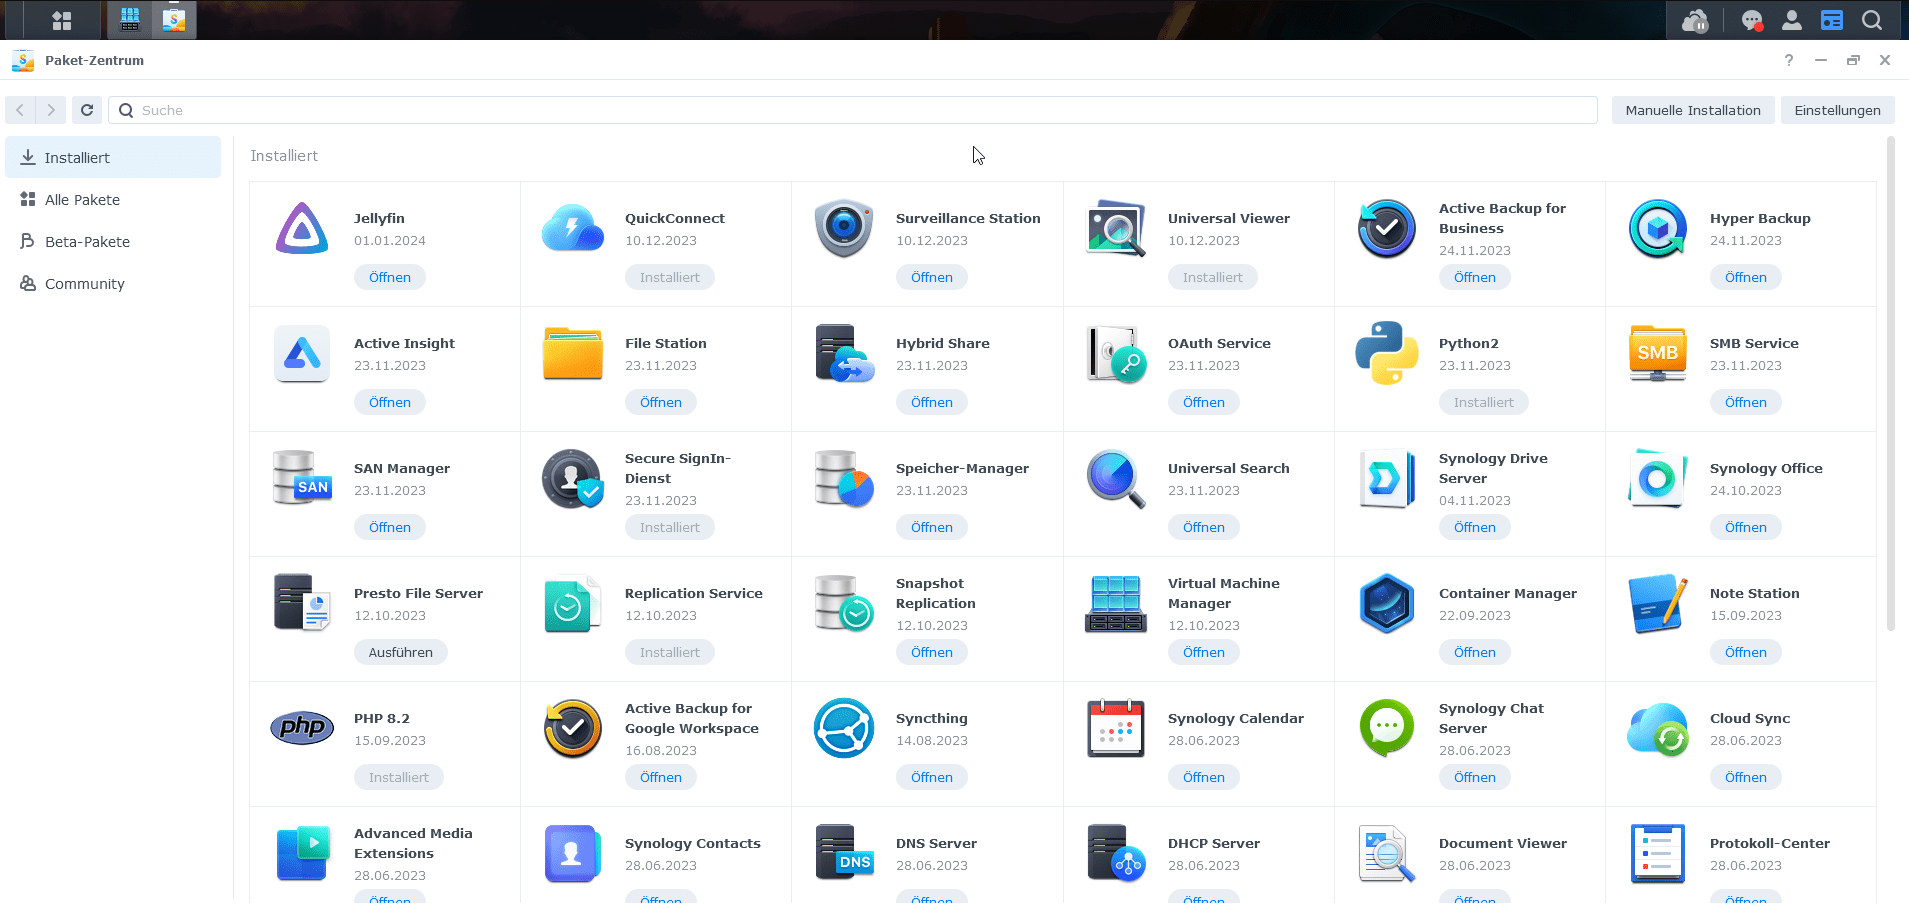
Task: Go back with the left arrow
Action: [20, 110]
